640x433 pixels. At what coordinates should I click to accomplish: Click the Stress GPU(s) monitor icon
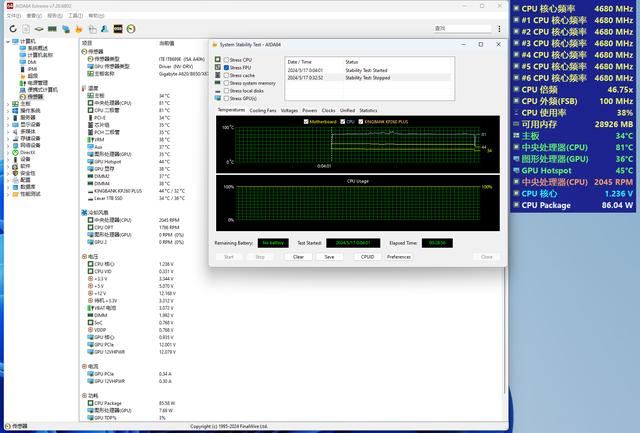(x=218, y=98)
